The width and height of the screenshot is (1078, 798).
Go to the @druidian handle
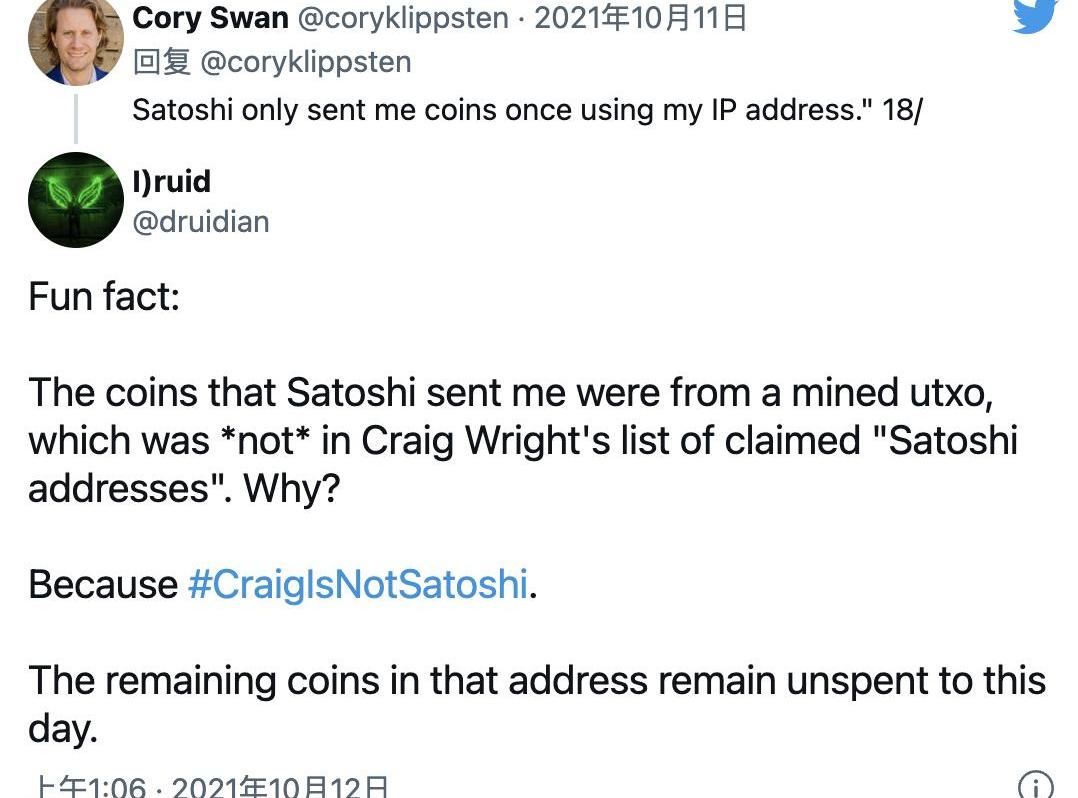click(x=200, y=221)
